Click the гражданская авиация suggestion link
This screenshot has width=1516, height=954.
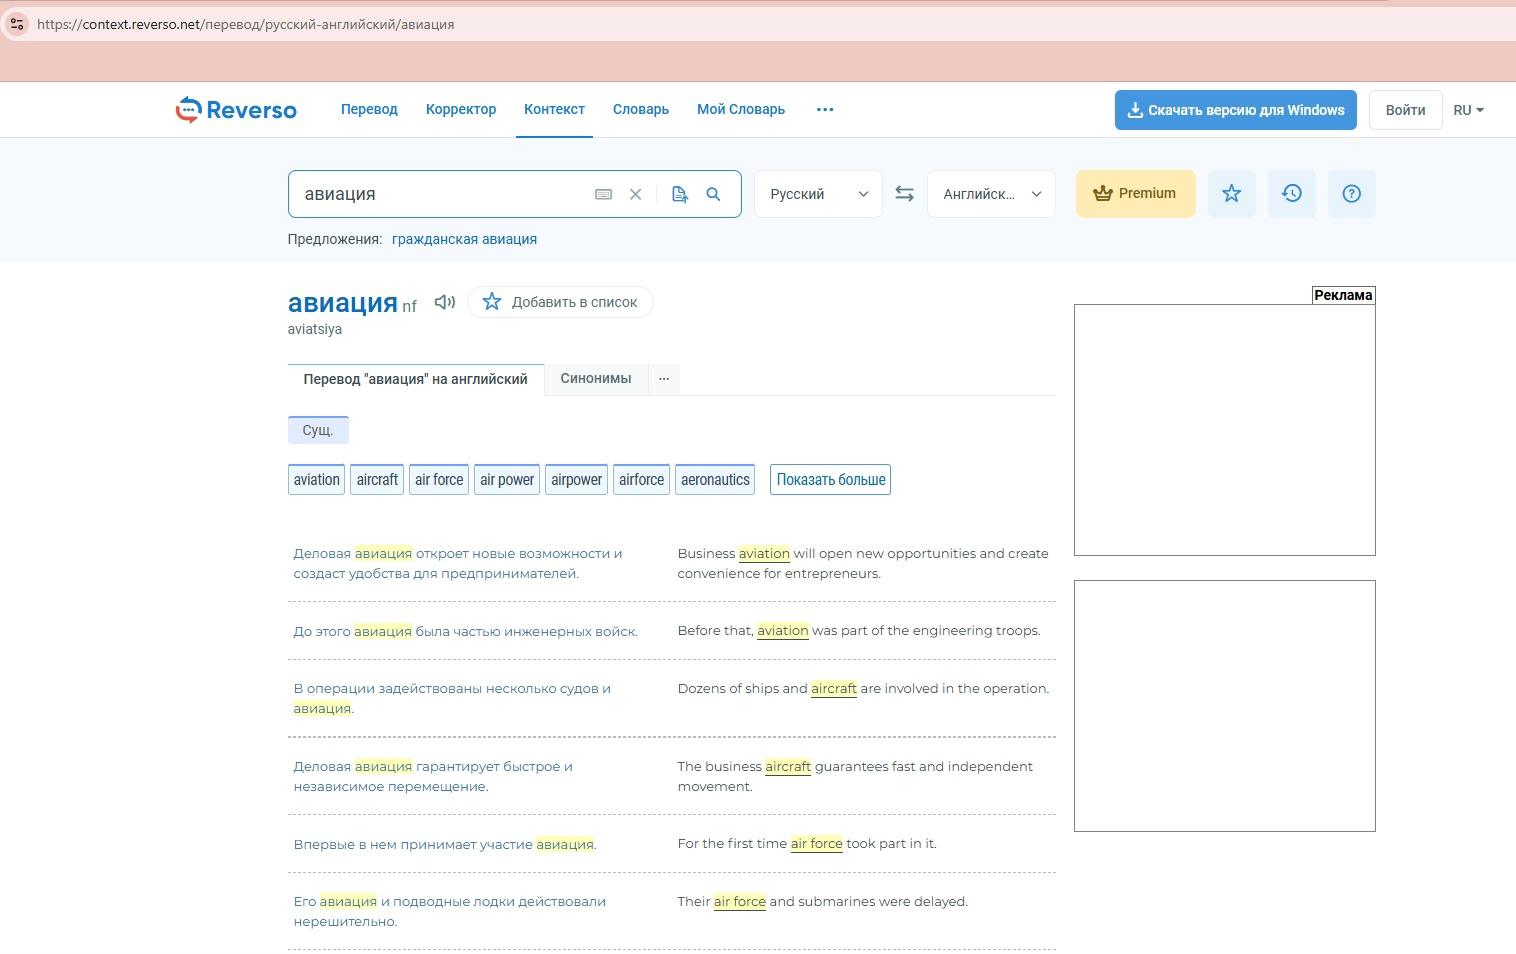(x=464, y=239)
